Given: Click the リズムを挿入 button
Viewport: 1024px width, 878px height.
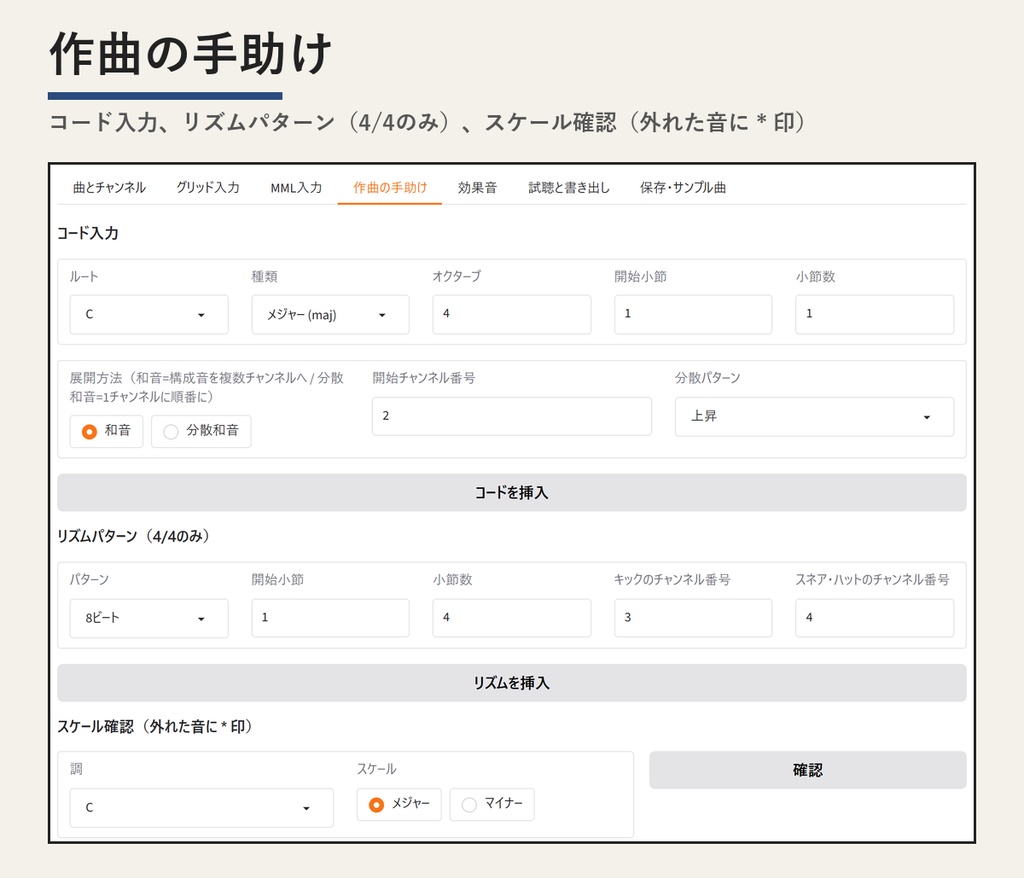Looking at the screenshot, I should tap(512, 683).
